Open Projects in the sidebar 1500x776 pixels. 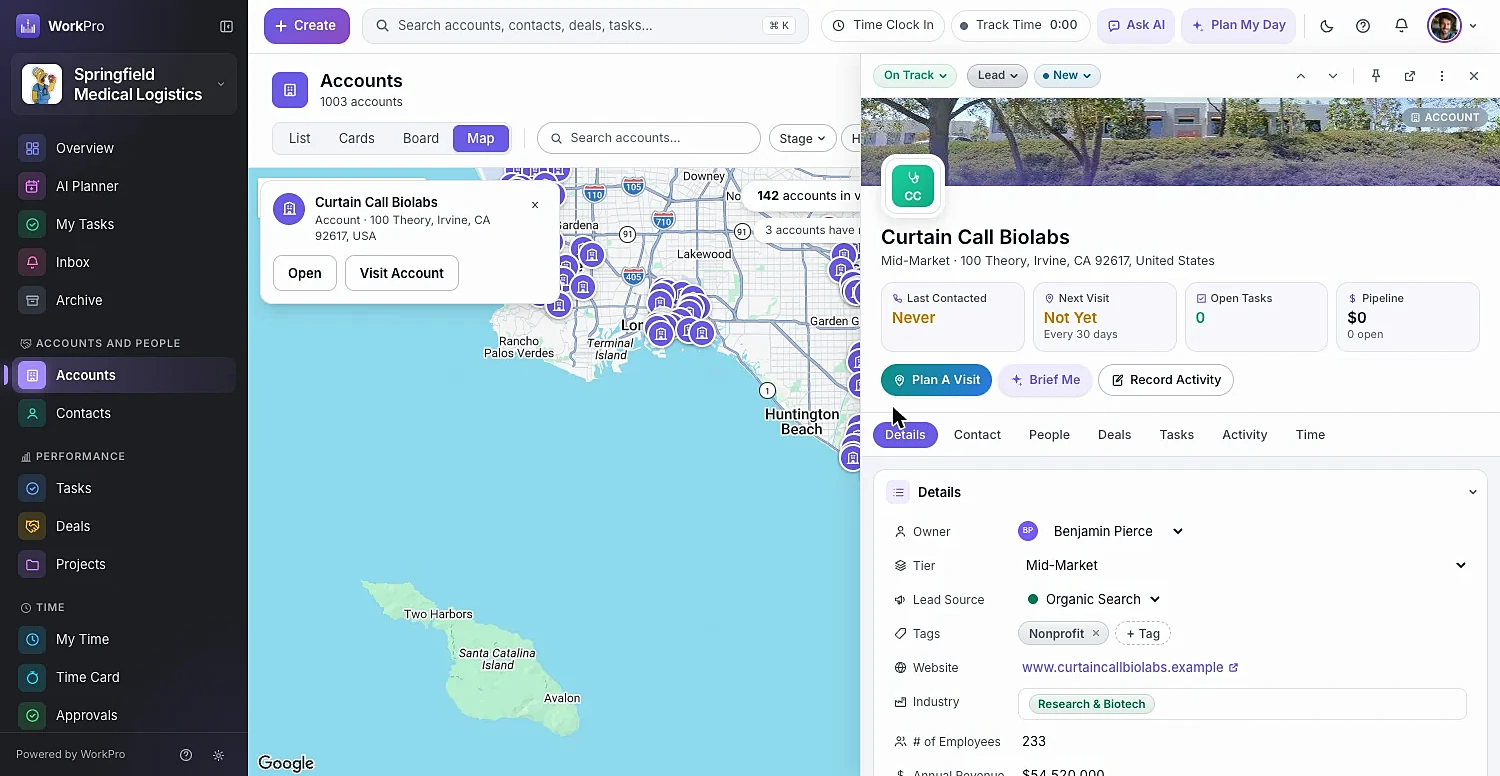coord(124,564)
